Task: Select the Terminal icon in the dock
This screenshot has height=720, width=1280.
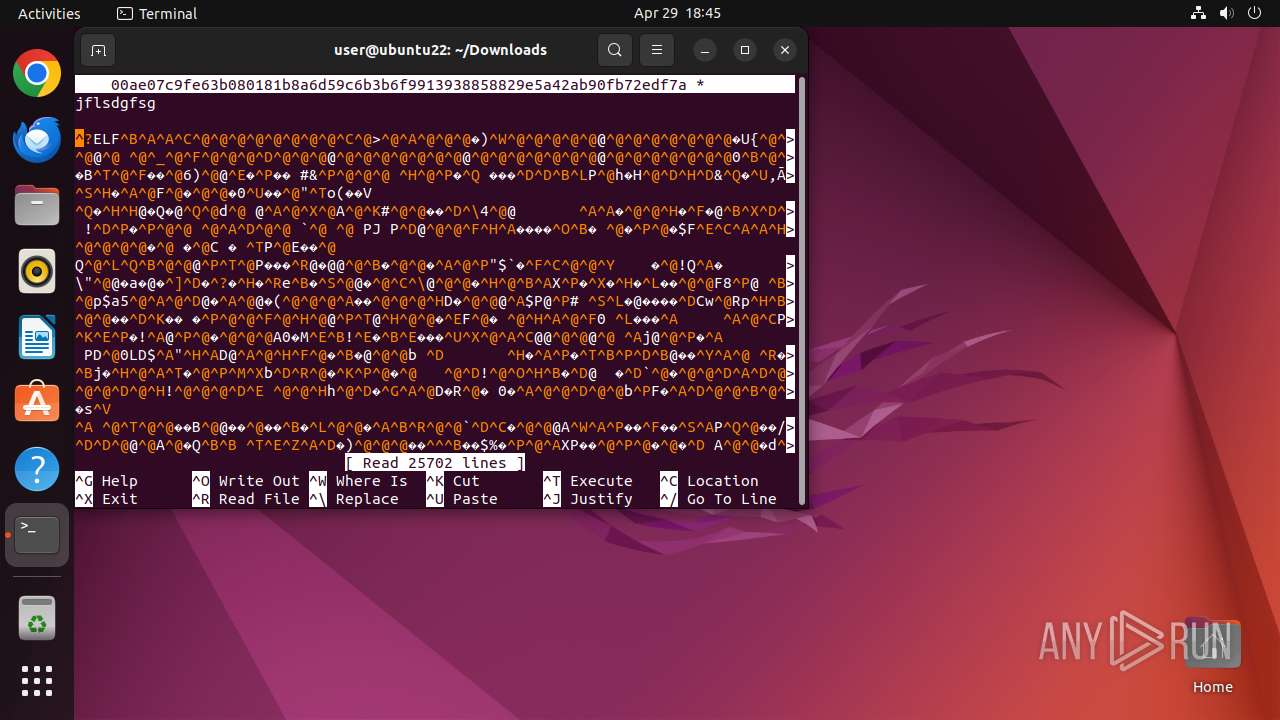Action: (37, 535)
